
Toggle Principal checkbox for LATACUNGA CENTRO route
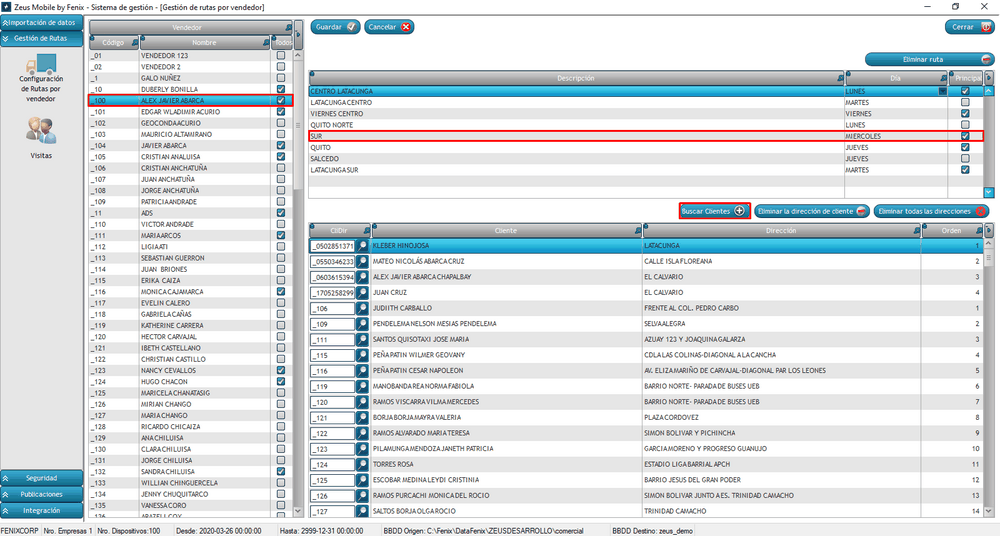tap(965, 102)
